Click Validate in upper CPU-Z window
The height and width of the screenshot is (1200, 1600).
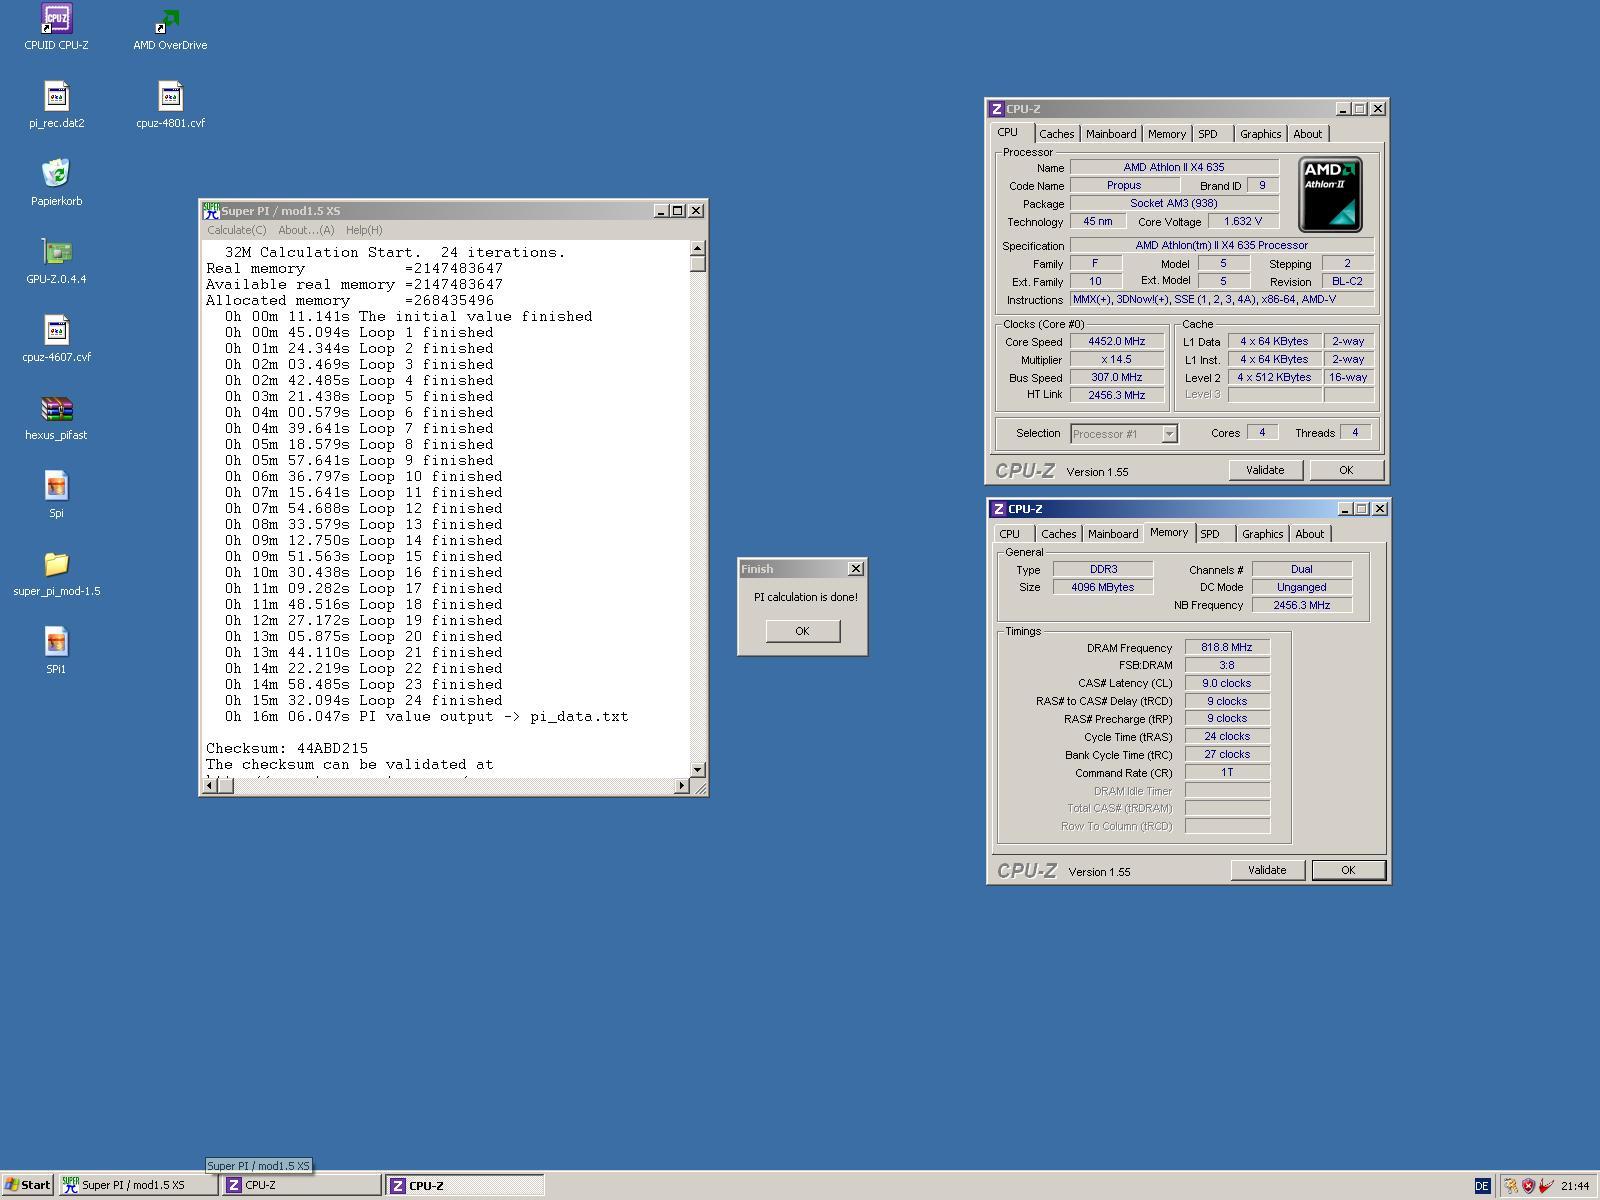point(1265,470)
